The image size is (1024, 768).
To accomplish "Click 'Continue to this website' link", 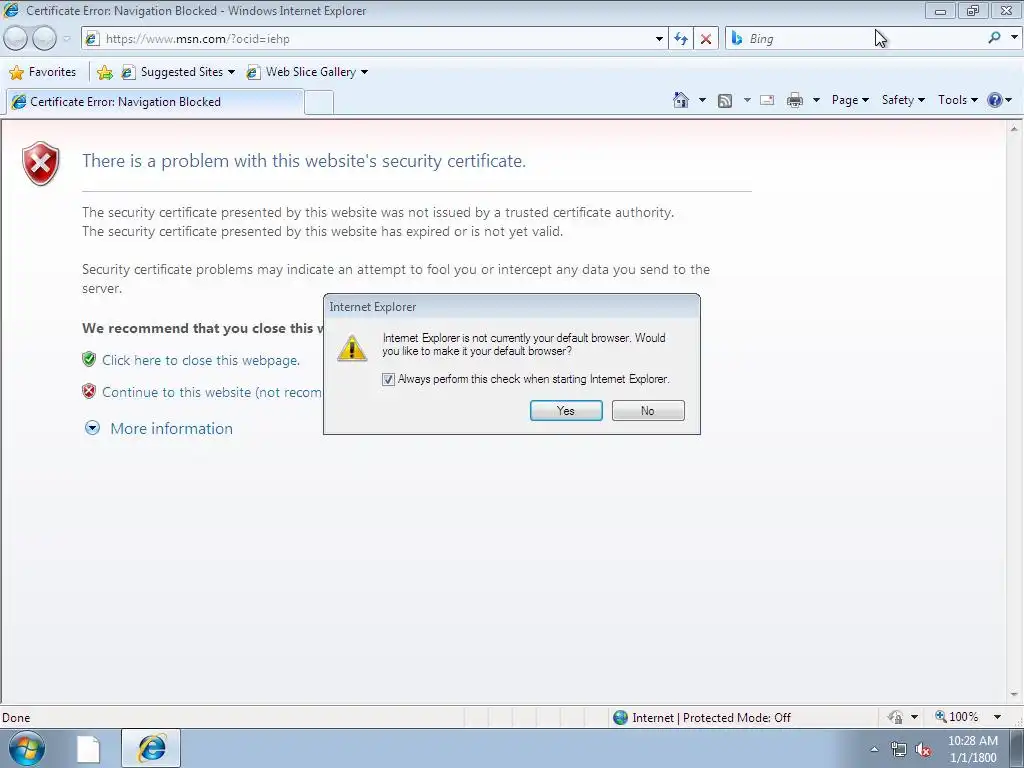I will (211, 392).
